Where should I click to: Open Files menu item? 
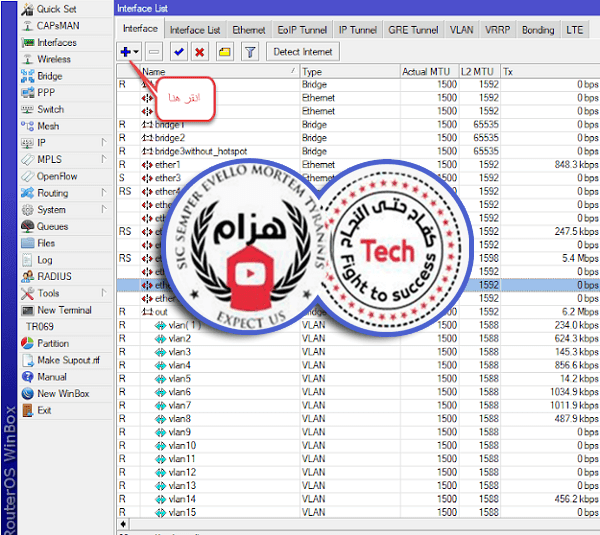coord(65,243)
